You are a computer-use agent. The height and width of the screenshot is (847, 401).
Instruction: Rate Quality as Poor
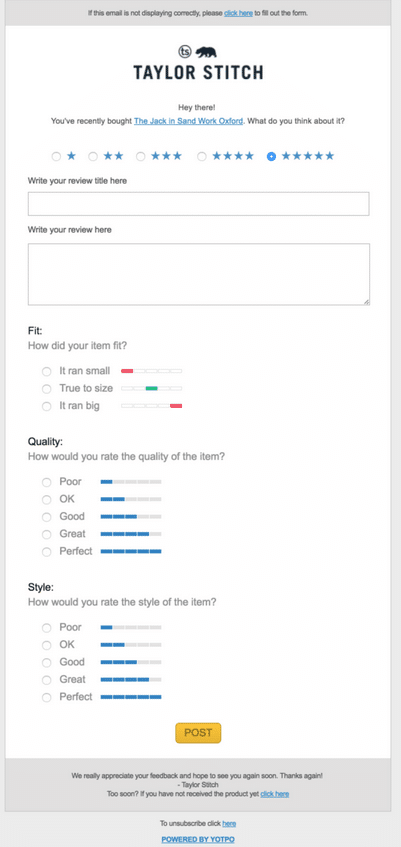(47, 482)
